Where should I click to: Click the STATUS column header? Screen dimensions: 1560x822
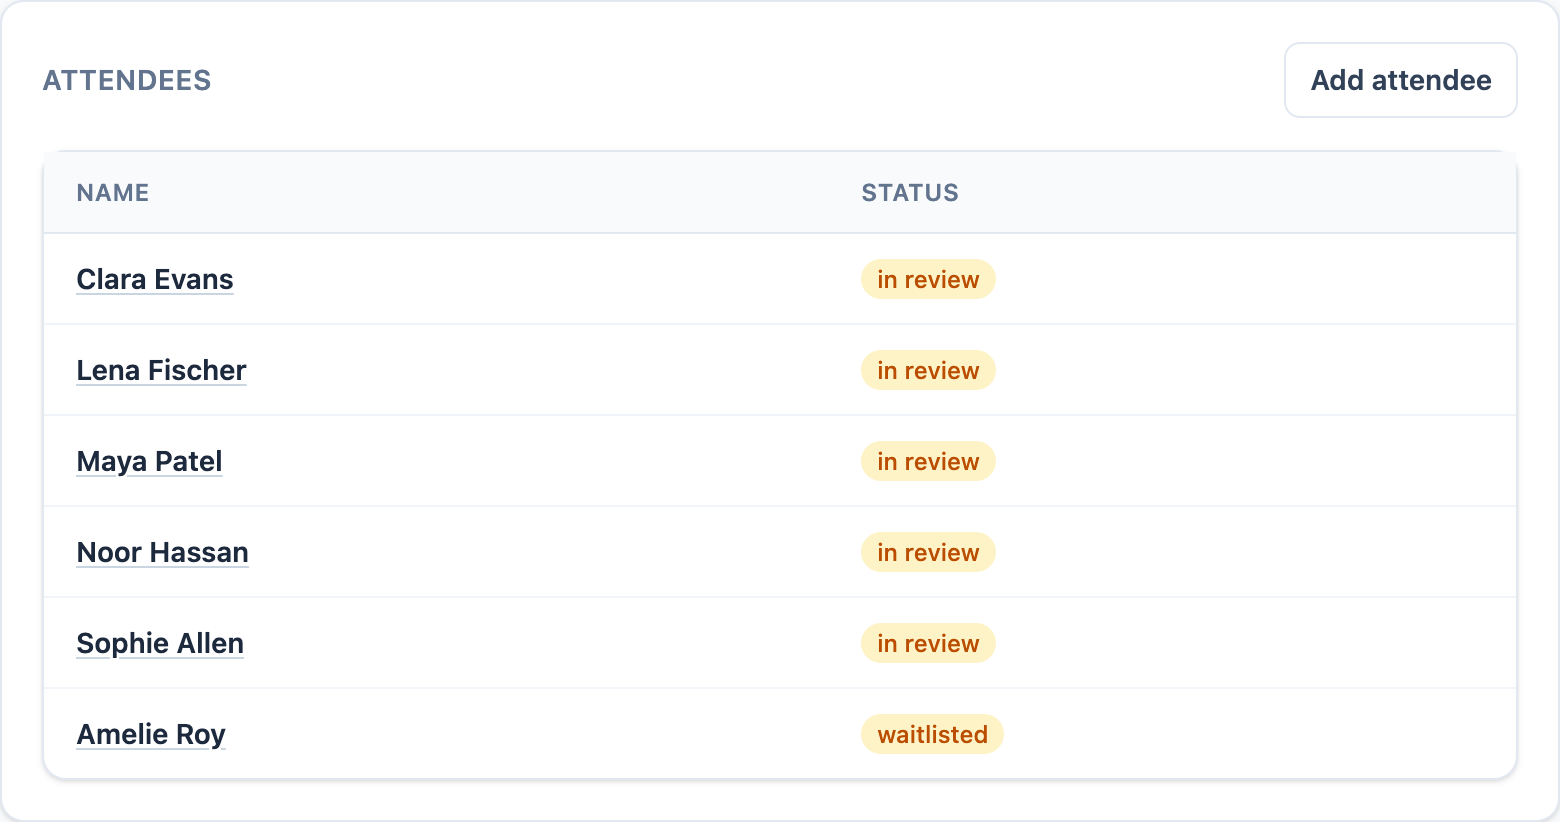pos(910,193)
